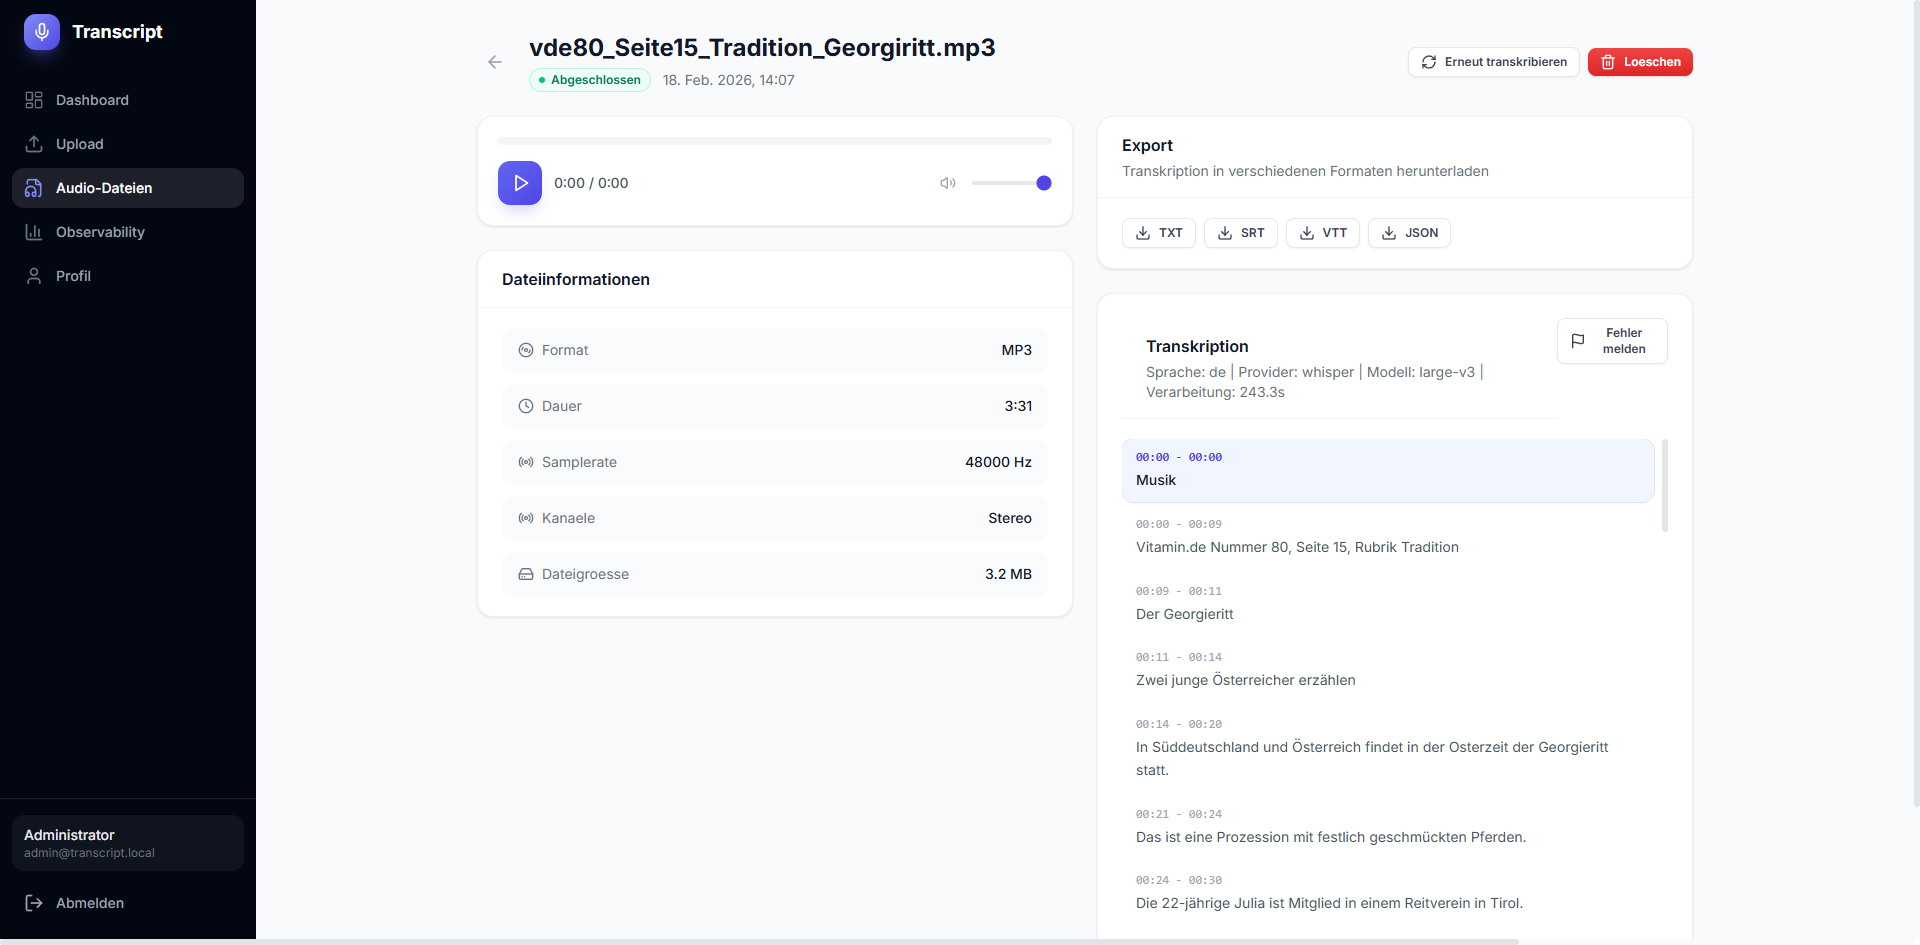Go to Upload in sidebar
This screenshot has width=1920, height=945.
pyautogui.click(x=79, y=144)
